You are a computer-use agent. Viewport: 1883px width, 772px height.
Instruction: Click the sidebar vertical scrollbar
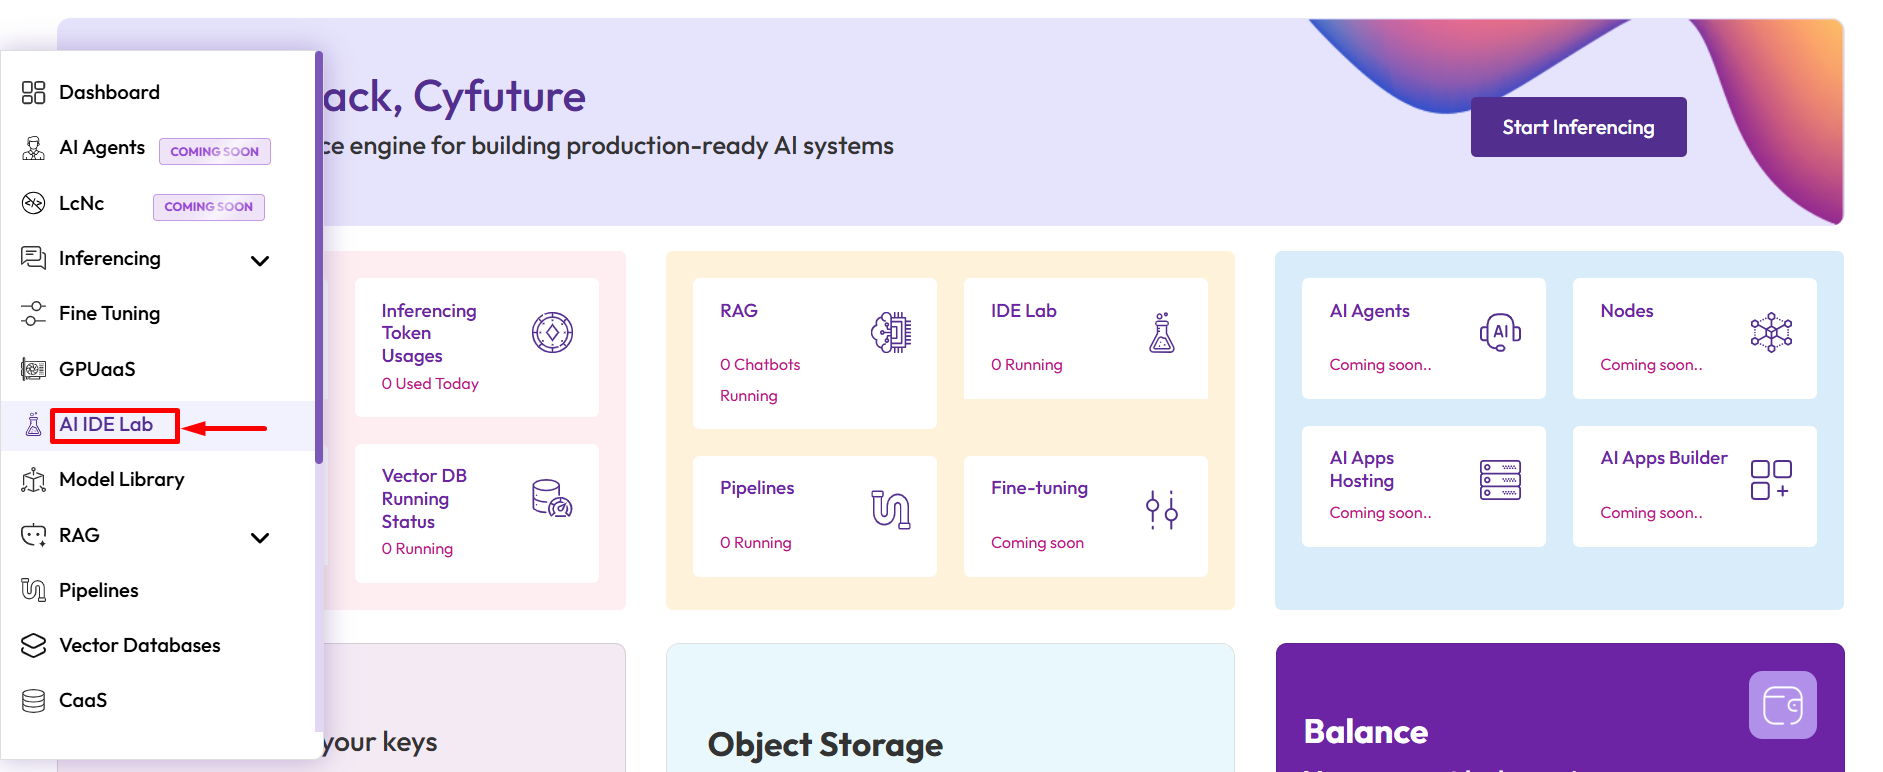319,260
